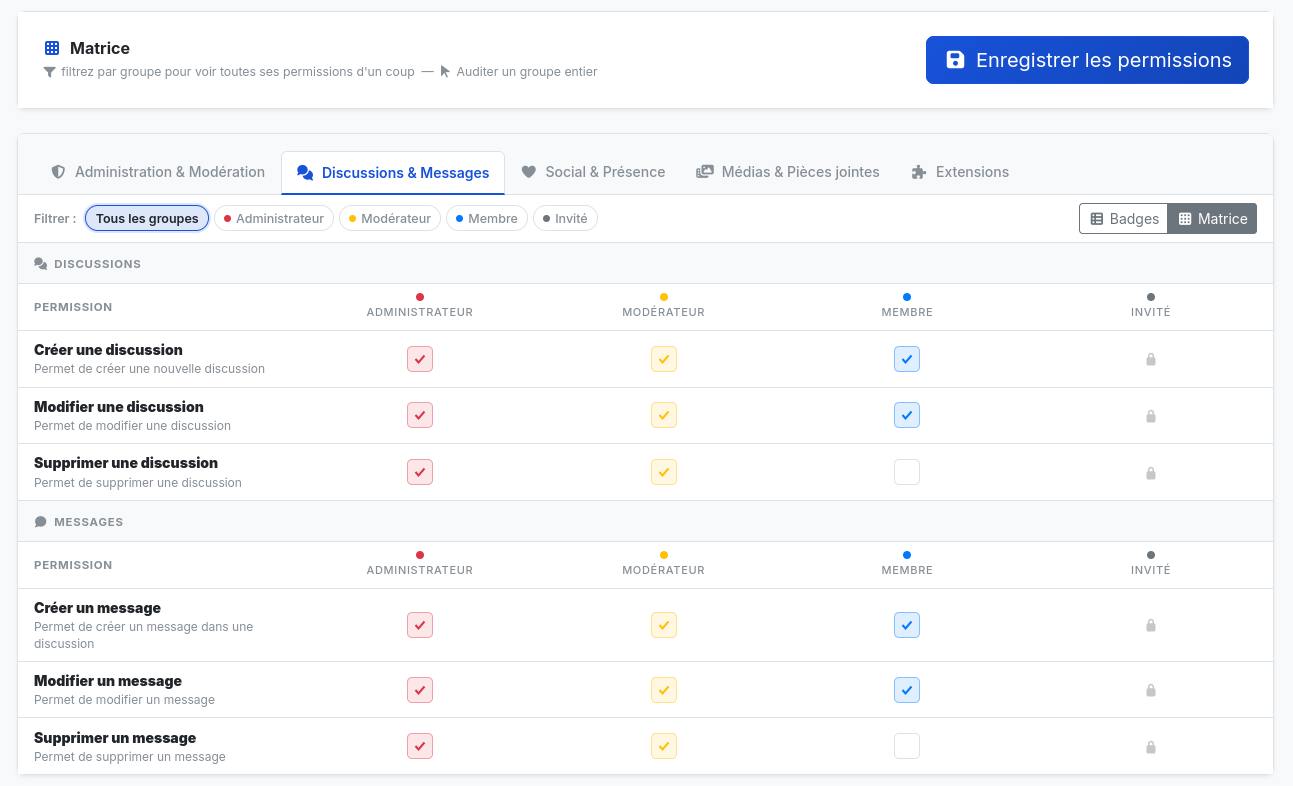This screenshot has height=786, width=1293.
Task: Switch to the Badges view
Action: coord(1123,218)
